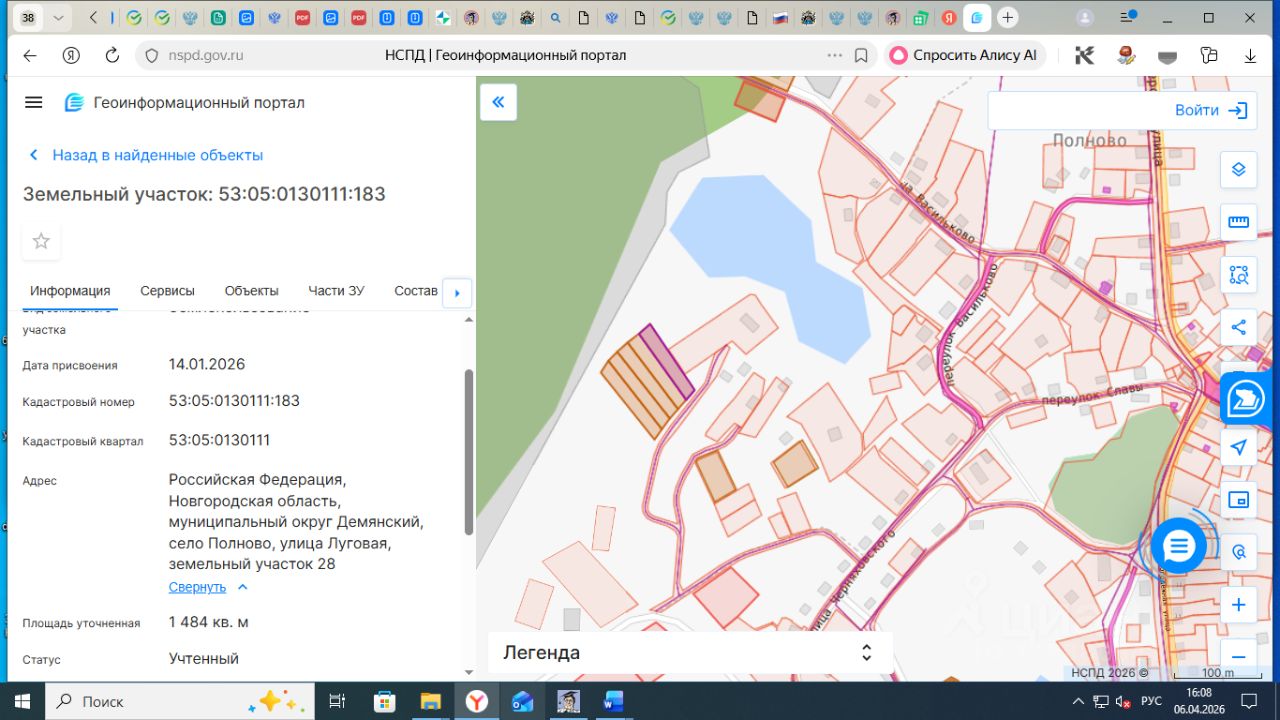The image size is (1280, 720).
Task: Activate the area selection search tool
Action: pyautogui.click(x=1238, y=275)
